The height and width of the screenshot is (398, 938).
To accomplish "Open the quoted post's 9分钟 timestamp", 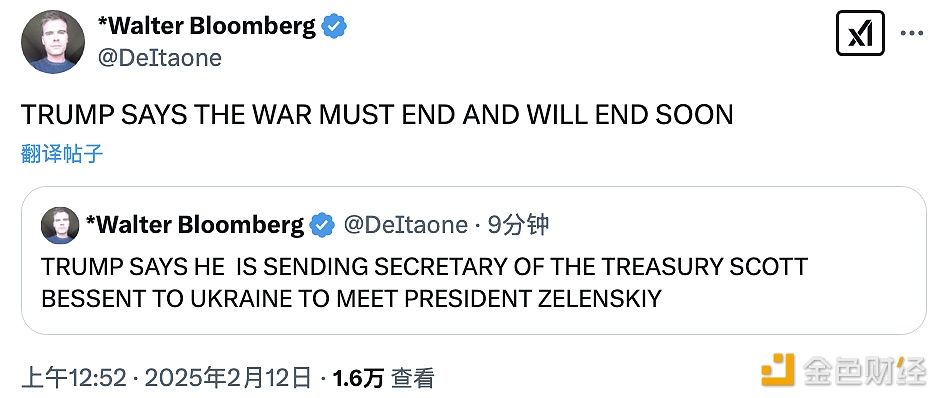I will click(x=518, y=225).
